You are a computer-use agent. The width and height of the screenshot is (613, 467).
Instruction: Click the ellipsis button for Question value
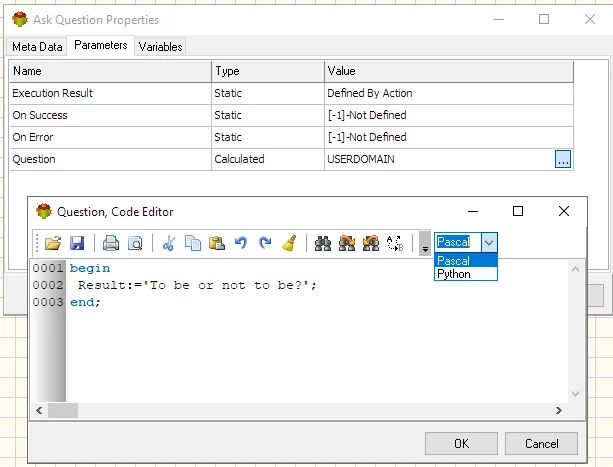pyautogui.click(x=563, y=159)
